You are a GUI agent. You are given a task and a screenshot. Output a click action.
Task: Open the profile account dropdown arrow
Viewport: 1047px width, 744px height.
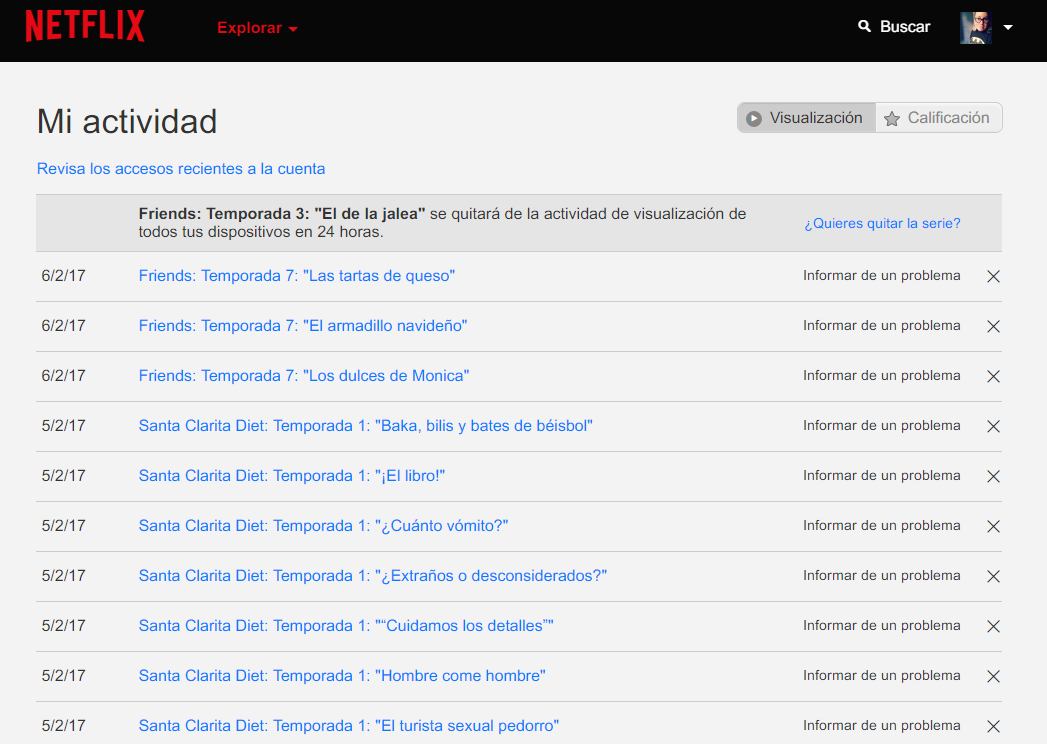[x=1009, y=27]
